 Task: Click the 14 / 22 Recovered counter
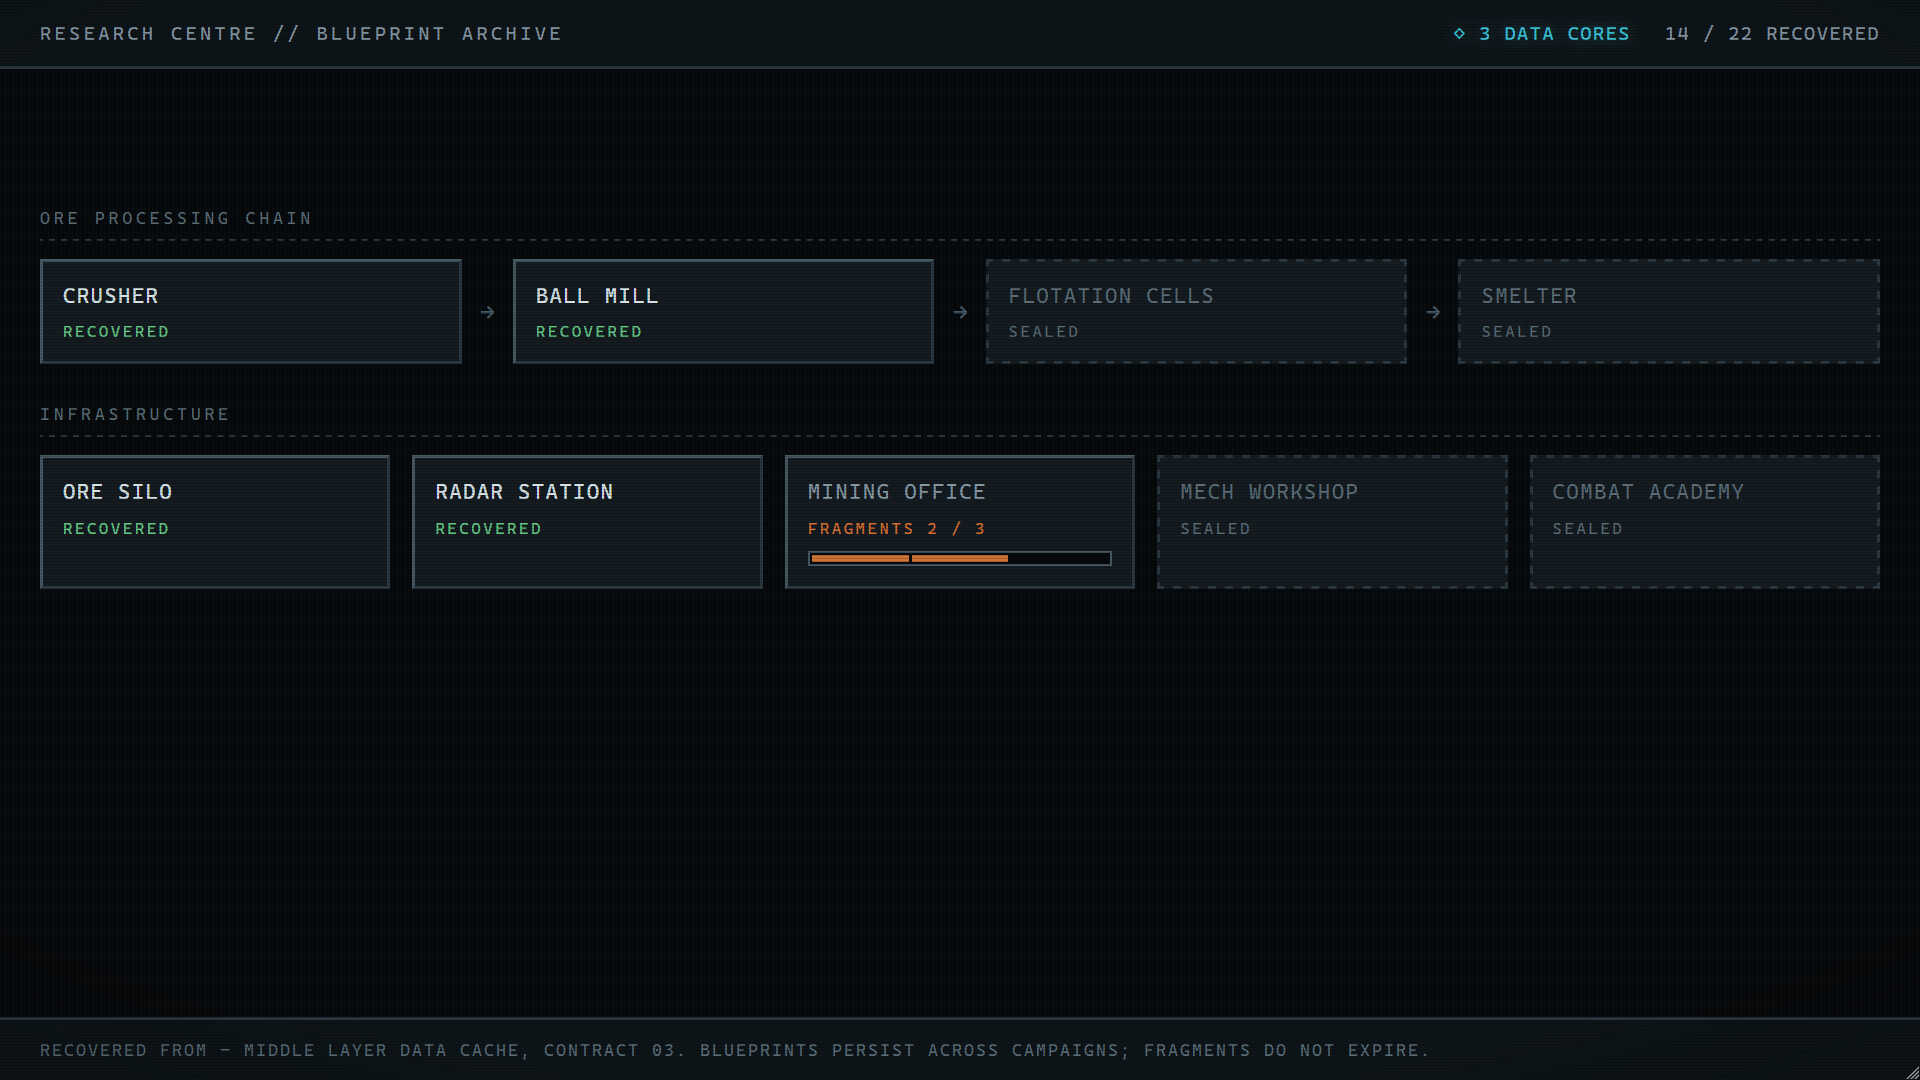point(1772,34)
